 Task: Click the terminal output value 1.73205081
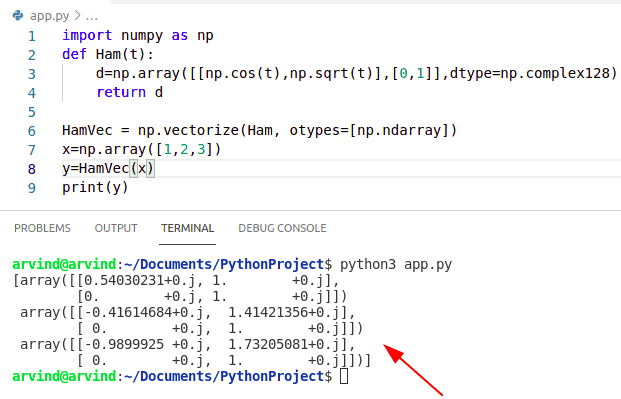pyautogui.click(x=268, y=344)
